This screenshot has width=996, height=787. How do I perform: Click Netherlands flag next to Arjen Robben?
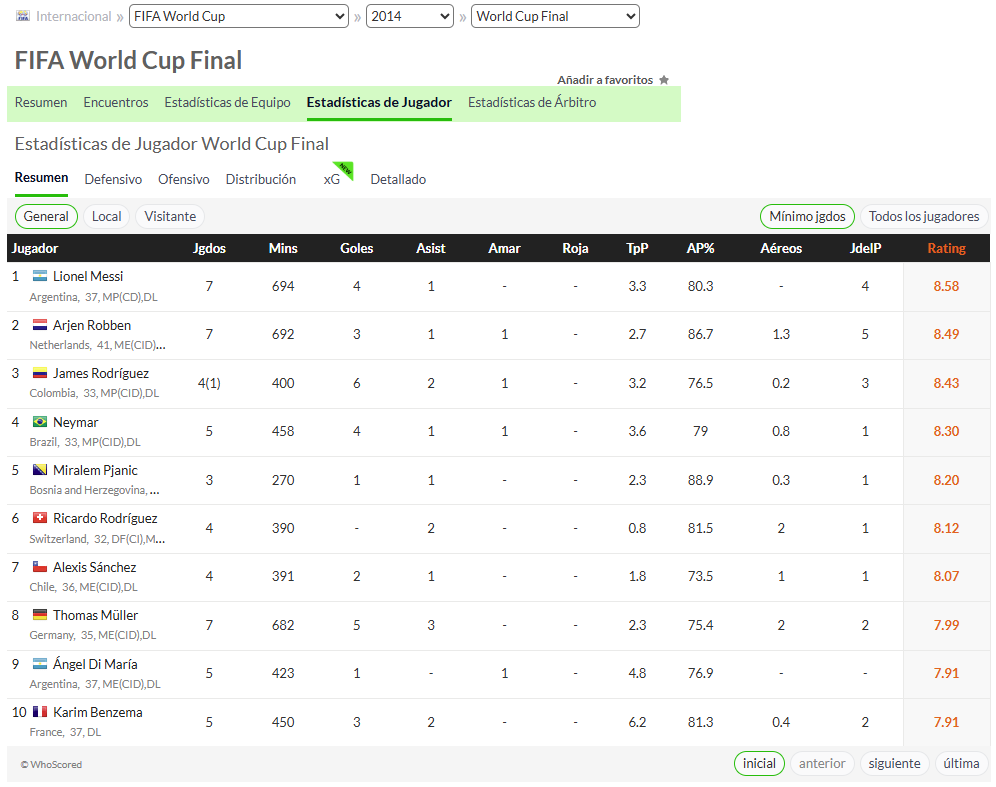(40, 325)
